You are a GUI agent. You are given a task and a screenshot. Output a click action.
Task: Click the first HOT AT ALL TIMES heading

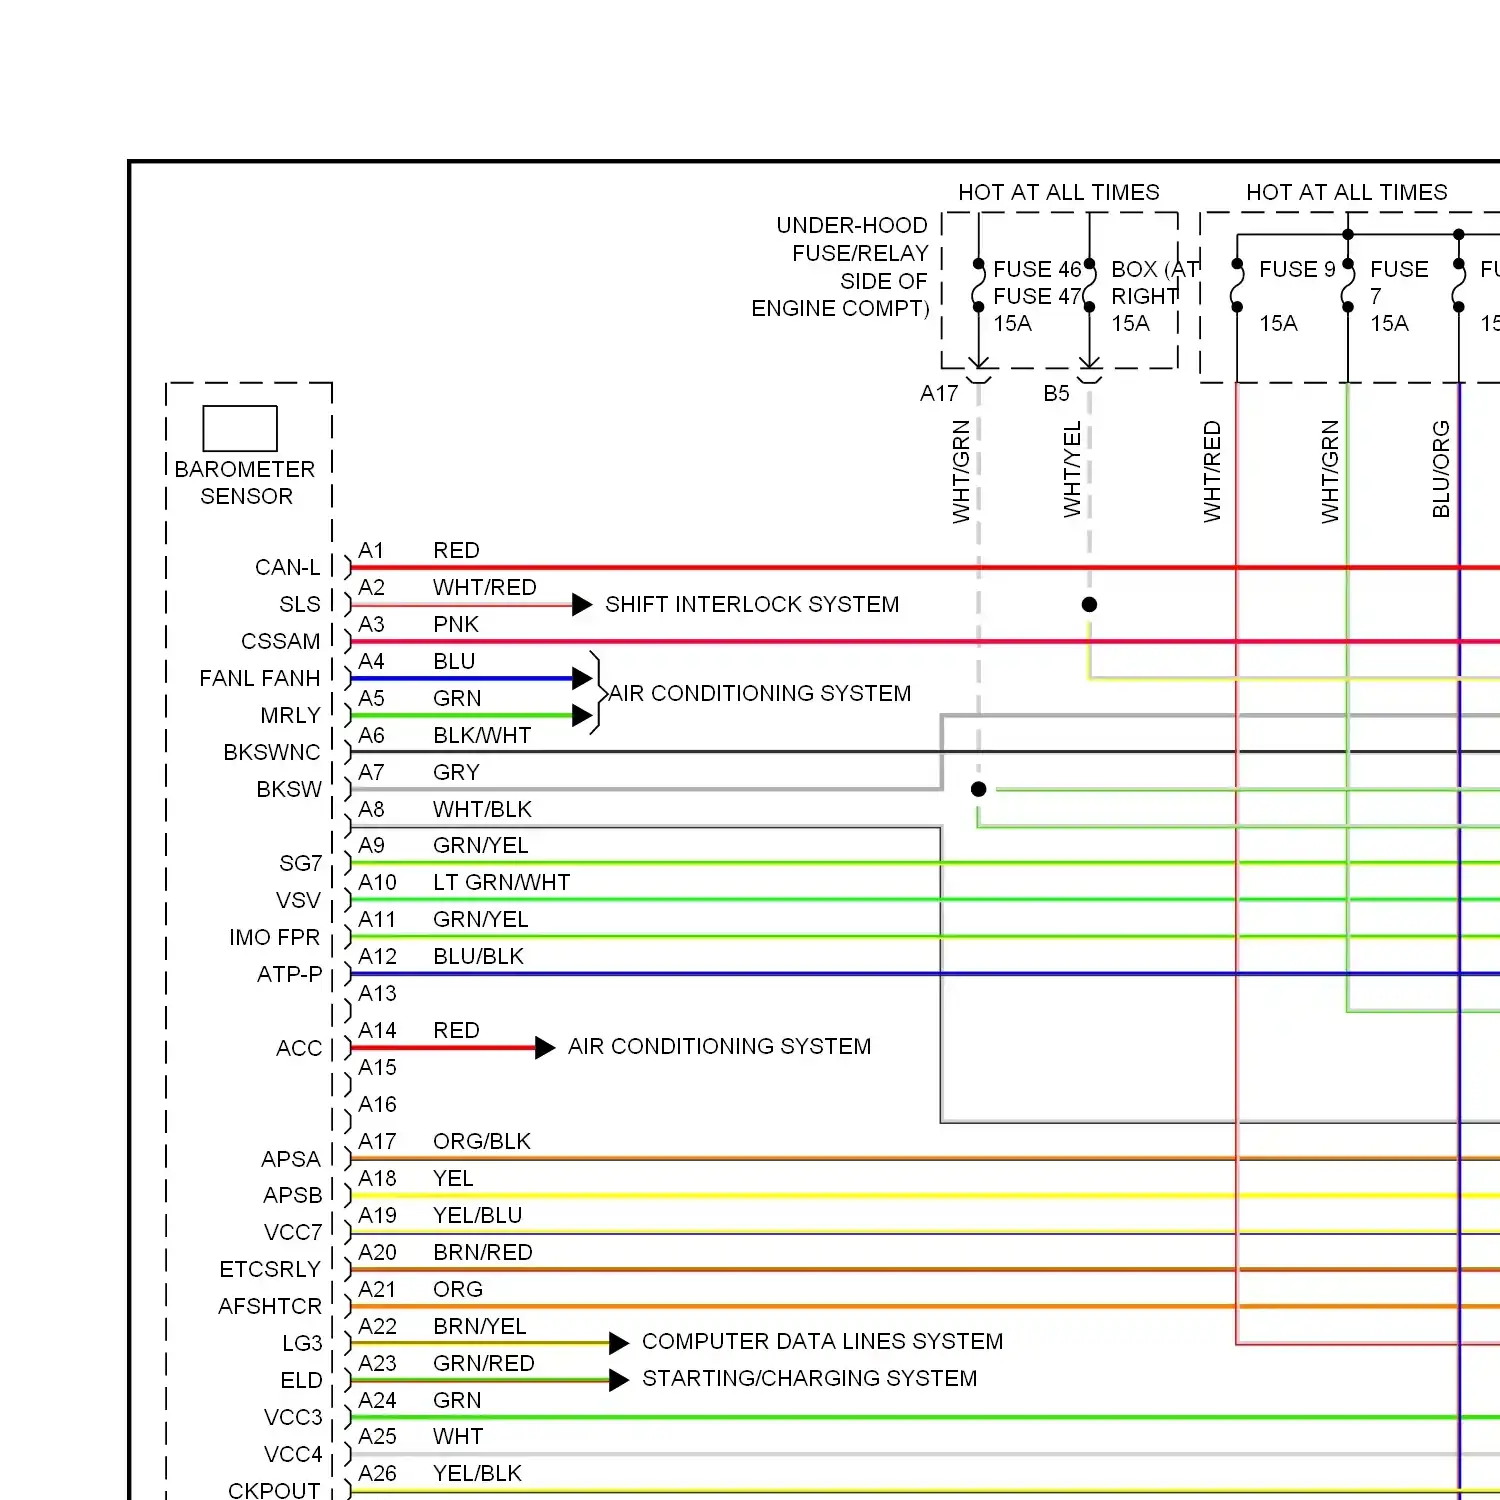tap(1059, 192)
